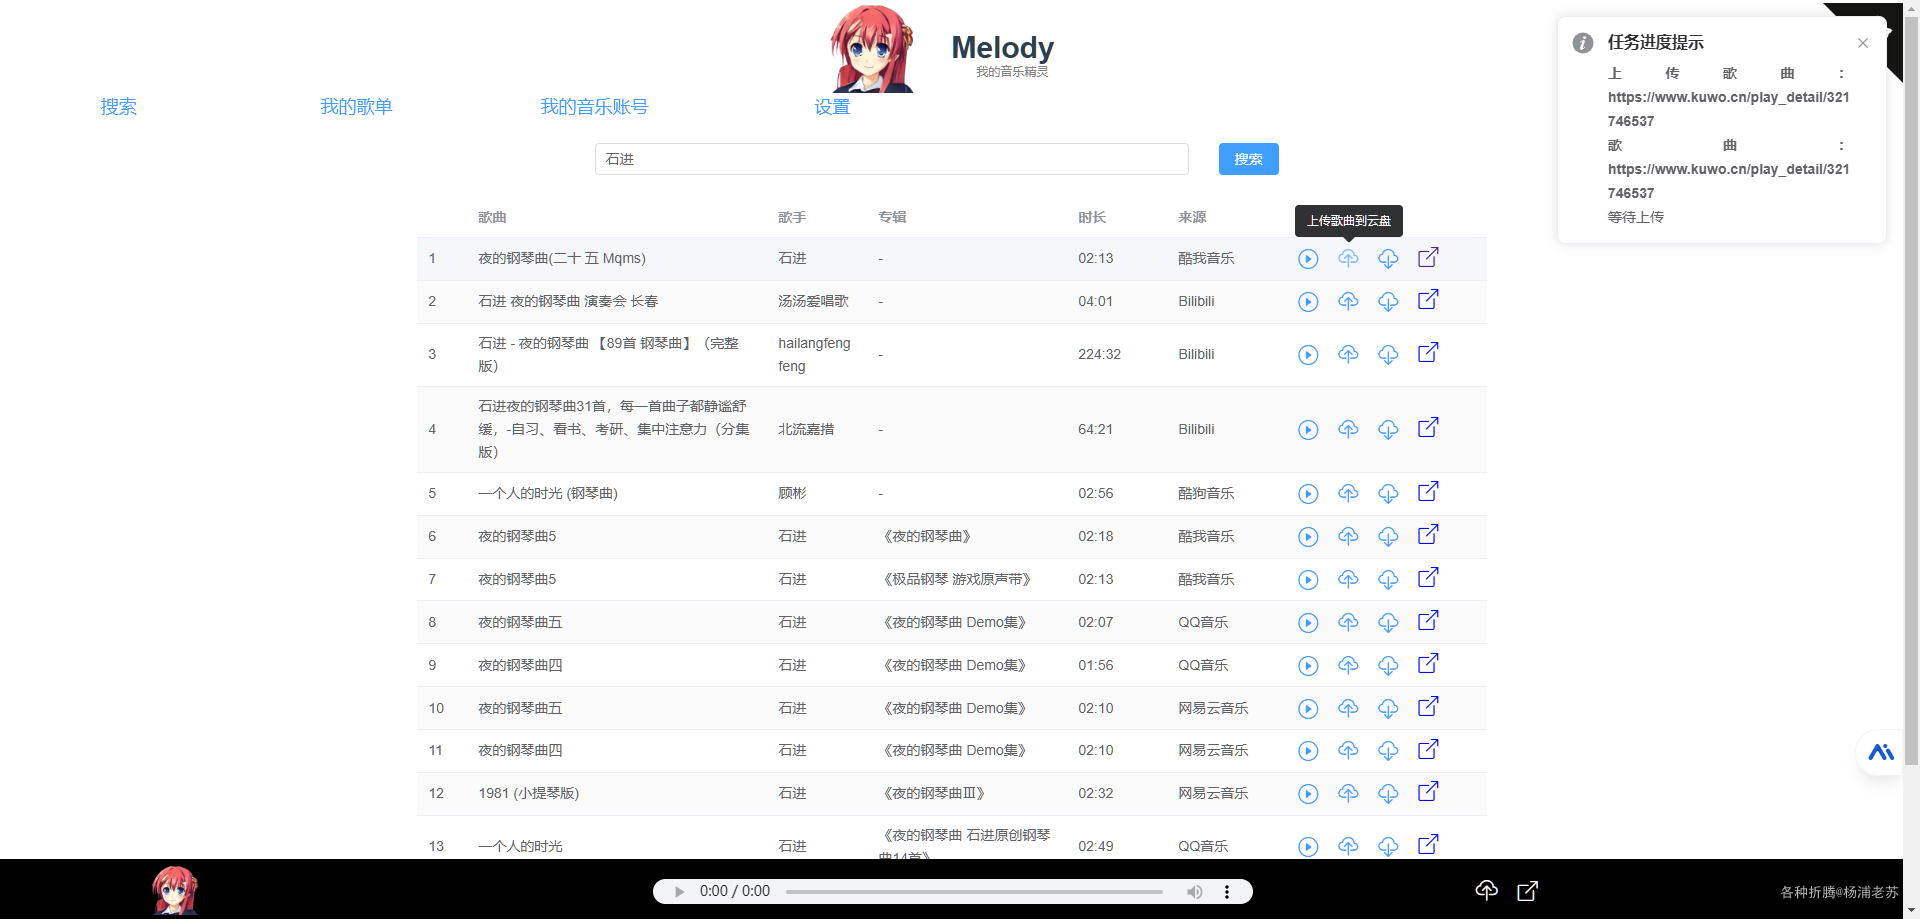Download row 8 夜的钢琴曲五 from QQ音乐
This screenshot has width=1920, height=919.
tap(1388, 623)
